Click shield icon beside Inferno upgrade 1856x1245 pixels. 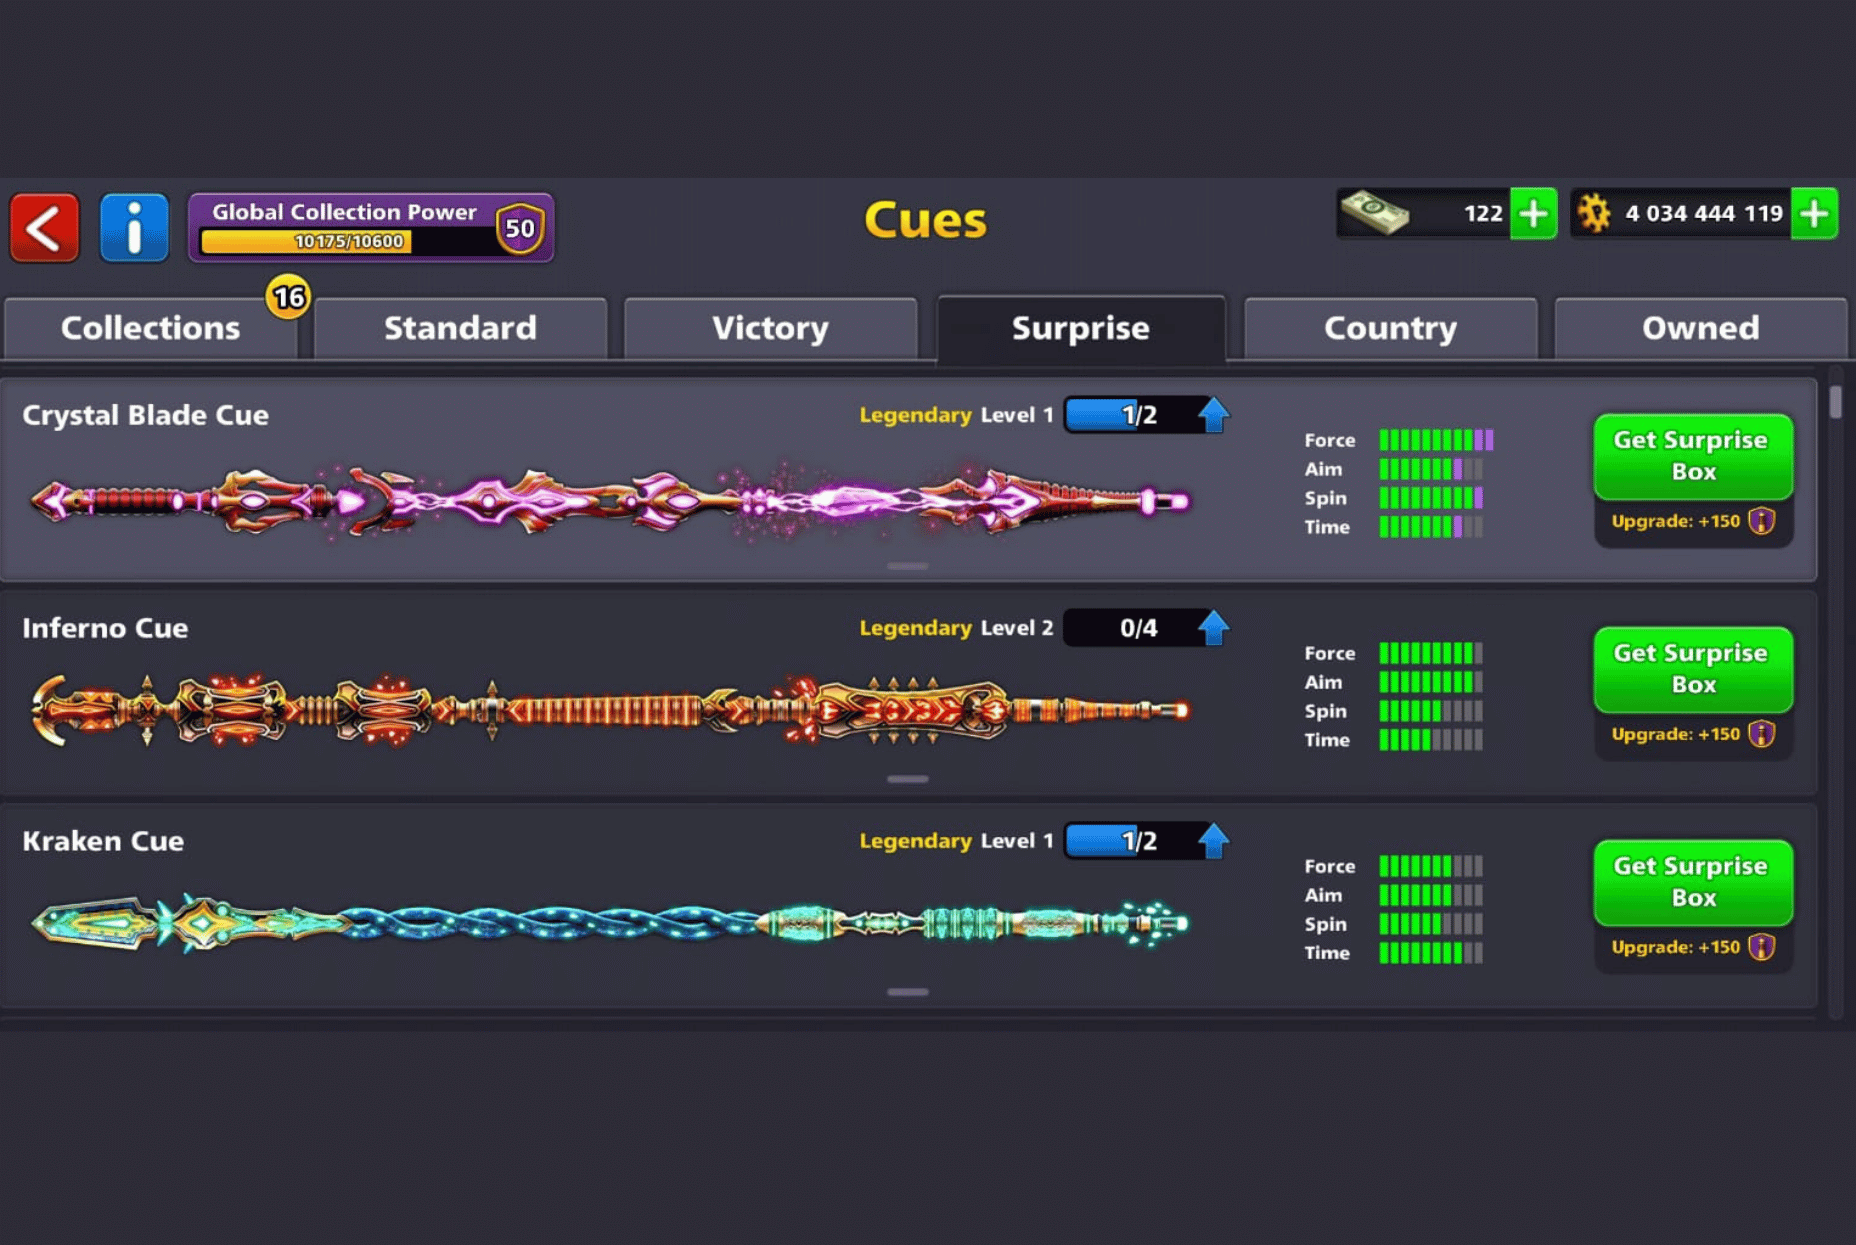pos(1762,734)
